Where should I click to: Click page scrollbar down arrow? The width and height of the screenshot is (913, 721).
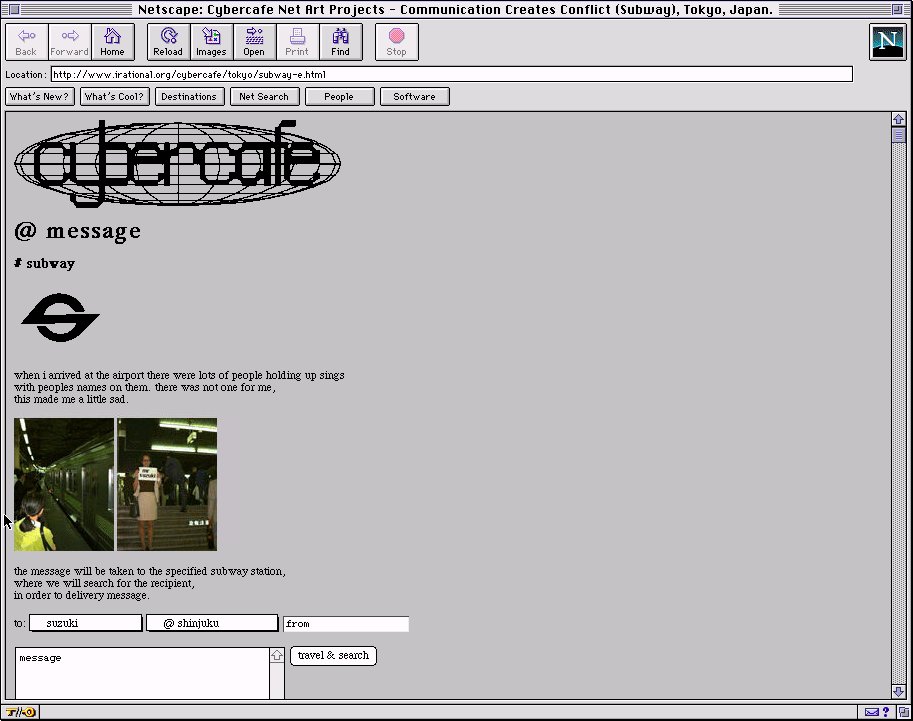tap(898, 691)
